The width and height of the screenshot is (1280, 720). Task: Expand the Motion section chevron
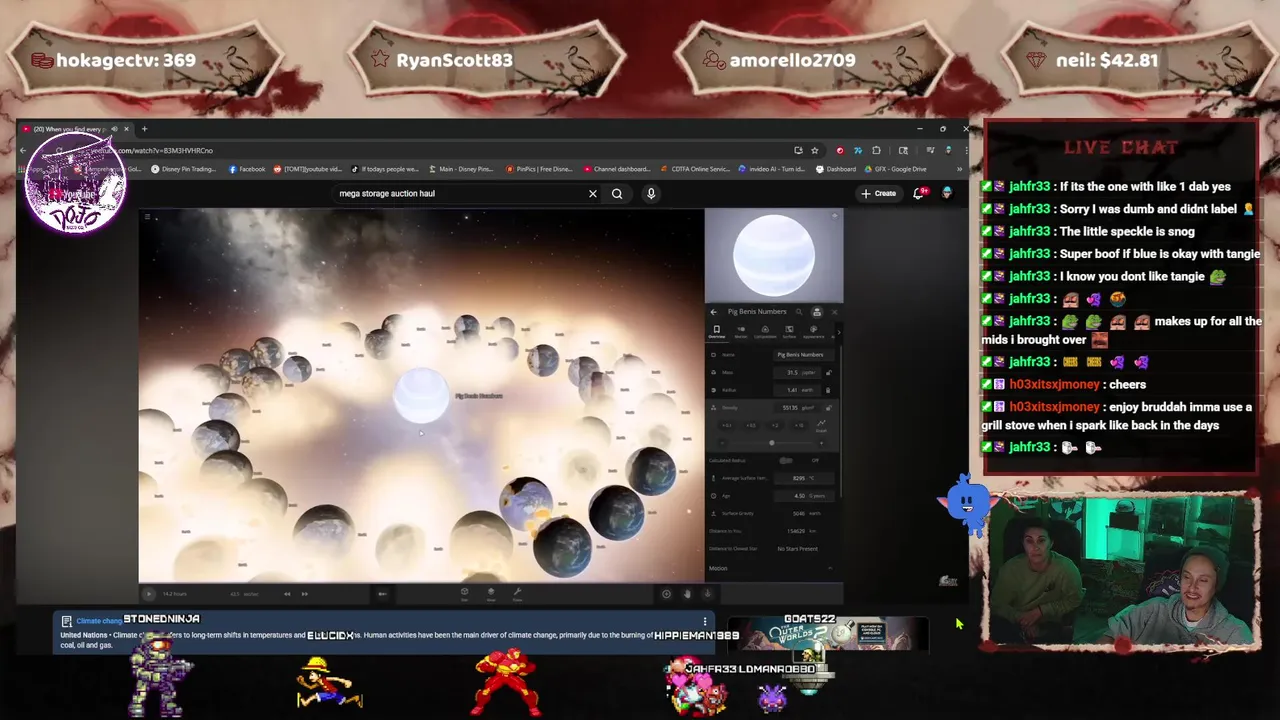(830, 568)
